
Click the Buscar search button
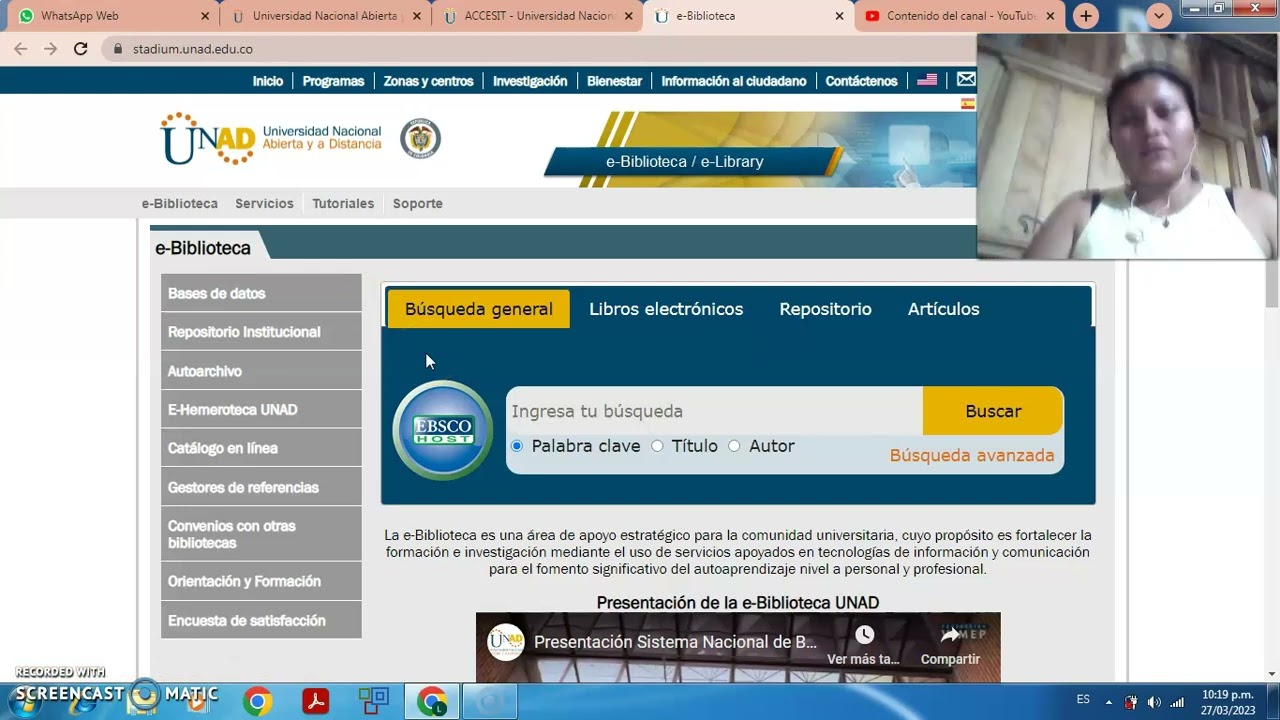[993, 411]
